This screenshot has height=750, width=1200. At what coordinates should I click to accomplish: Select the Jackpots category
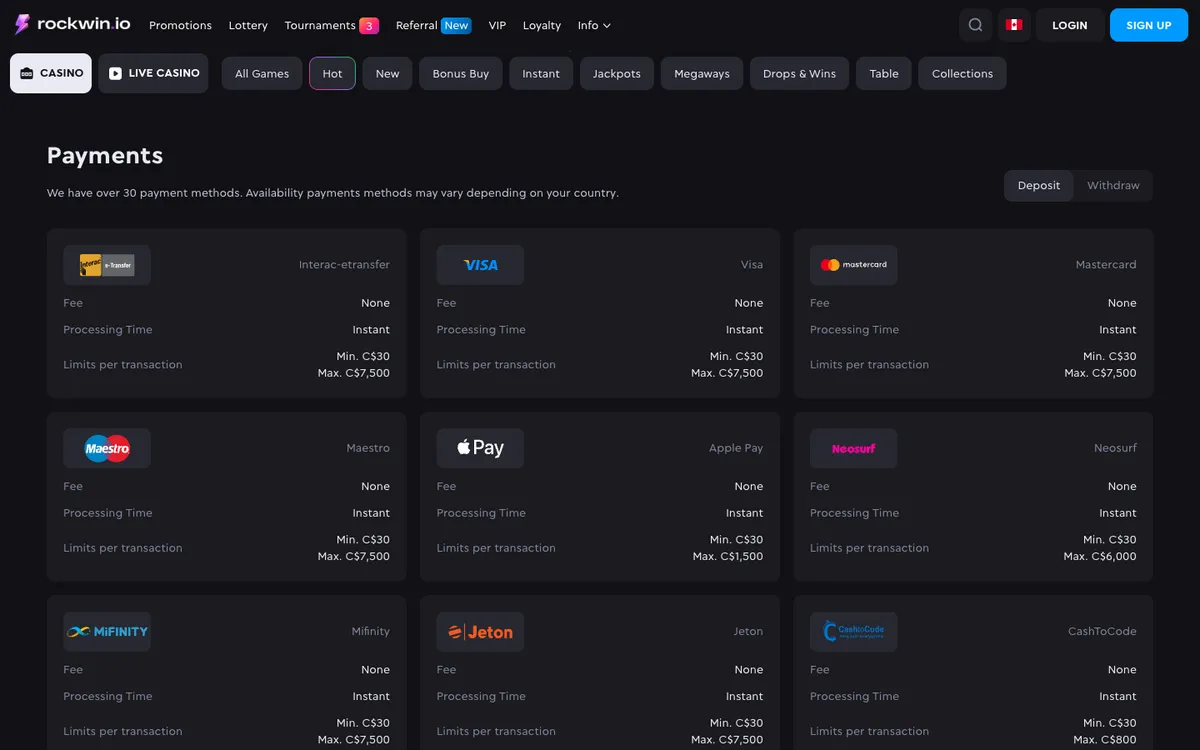pos(617,74)
